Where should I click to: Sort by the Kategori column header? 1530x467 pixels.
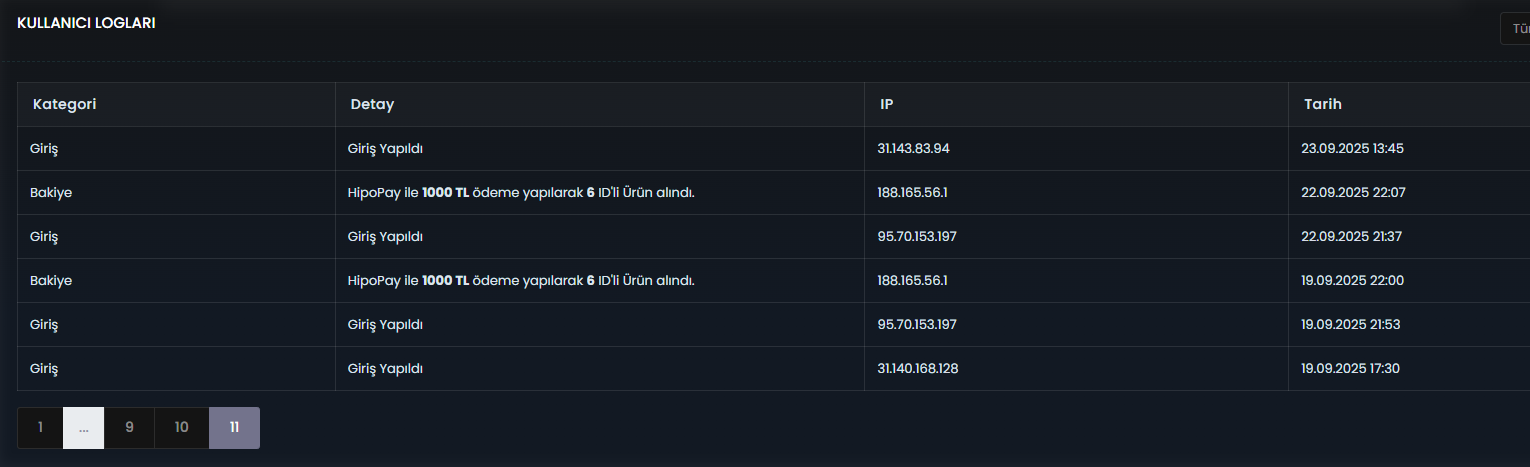(x=65, y=104)
